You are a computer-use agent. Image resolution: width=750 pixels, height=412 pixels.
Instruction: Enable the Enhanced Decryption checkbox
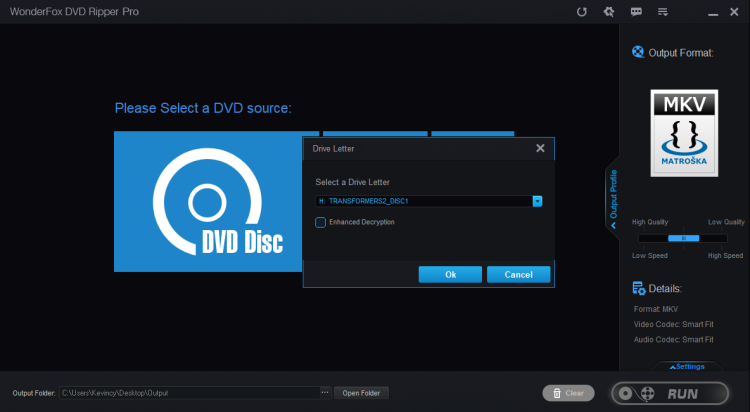click(320, 222)
